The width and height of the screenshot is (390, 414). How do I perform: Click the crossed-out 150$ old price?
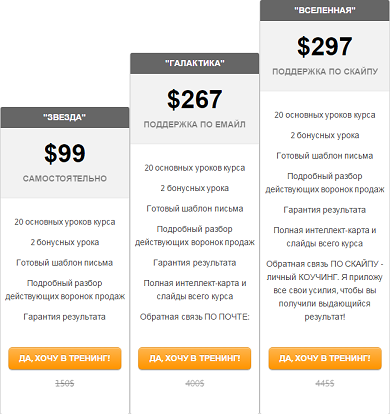pyautogui.click(x=65, y=383)
